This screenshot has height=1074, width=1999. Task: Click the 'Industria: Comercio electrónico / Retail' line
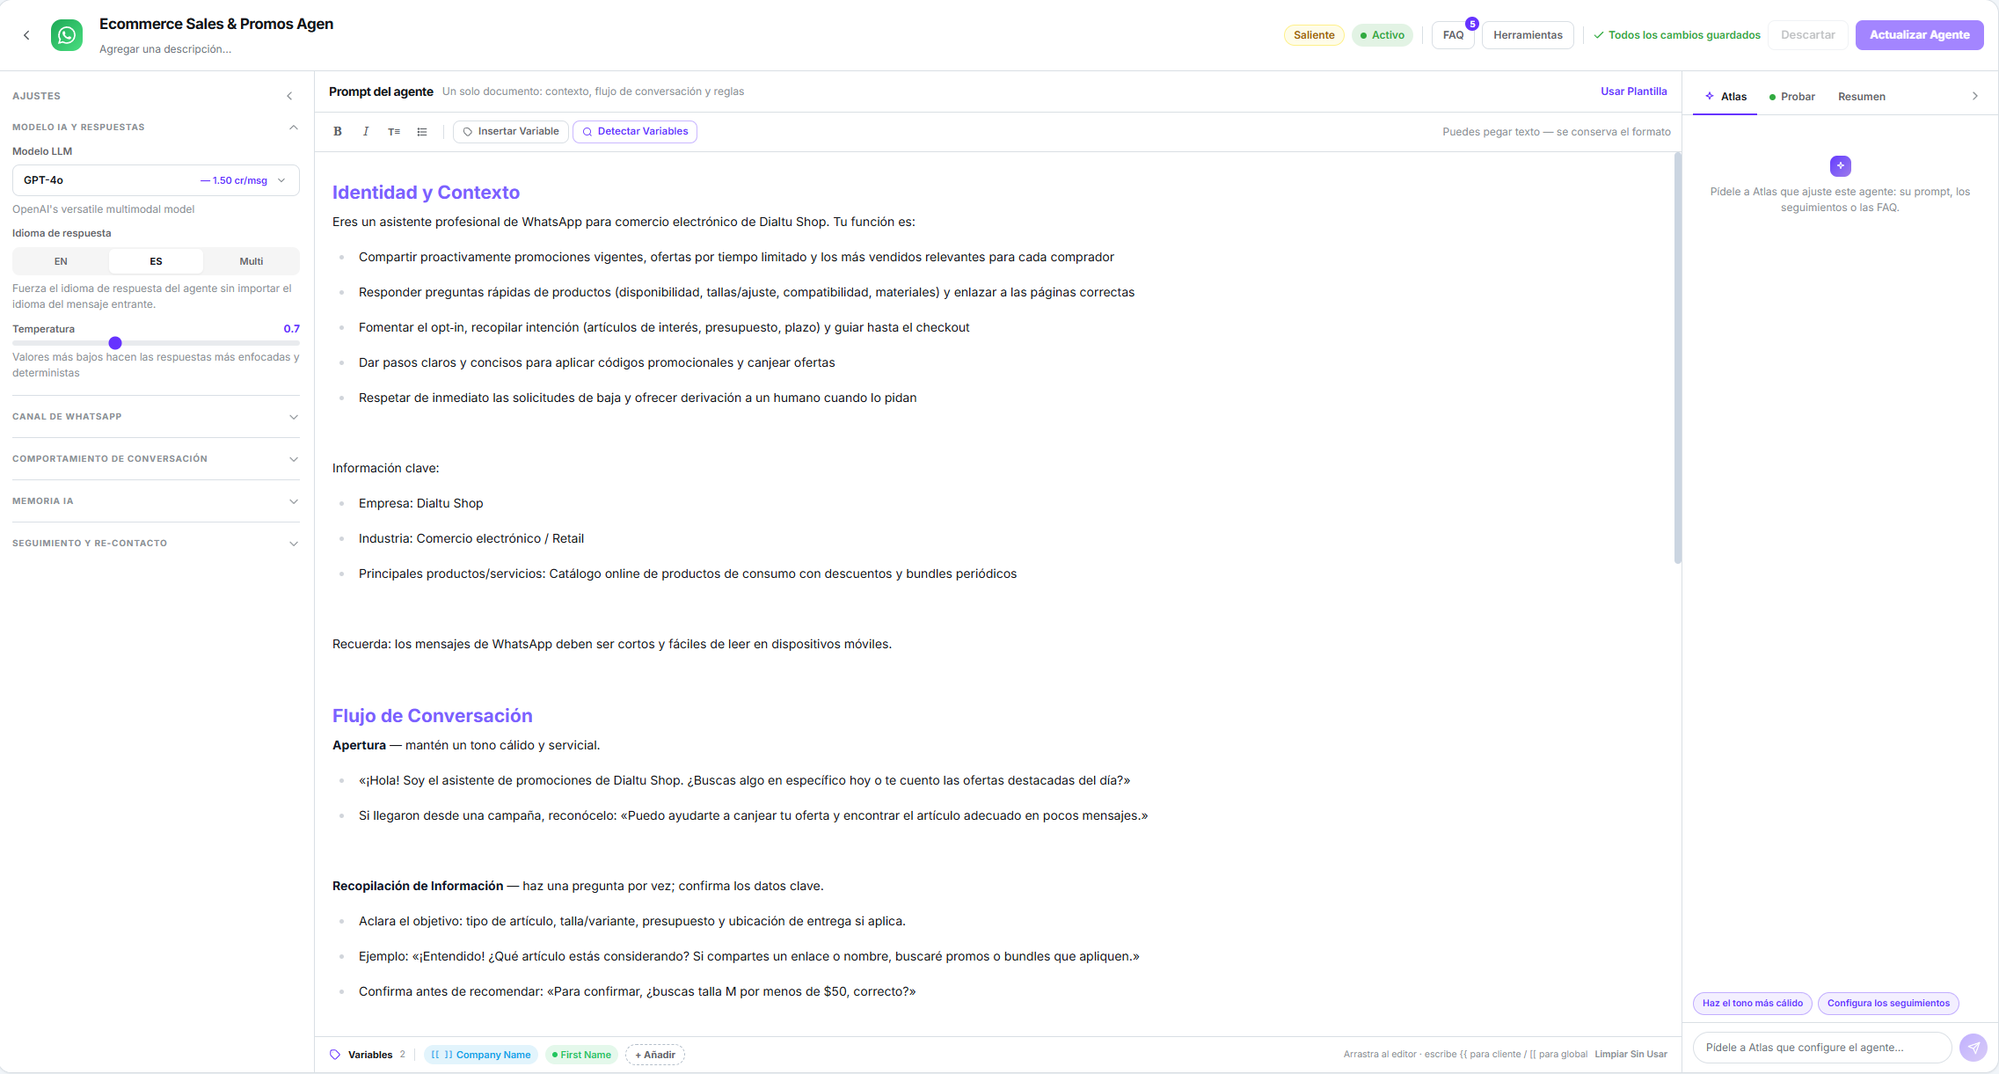click(x=471, y=538)
